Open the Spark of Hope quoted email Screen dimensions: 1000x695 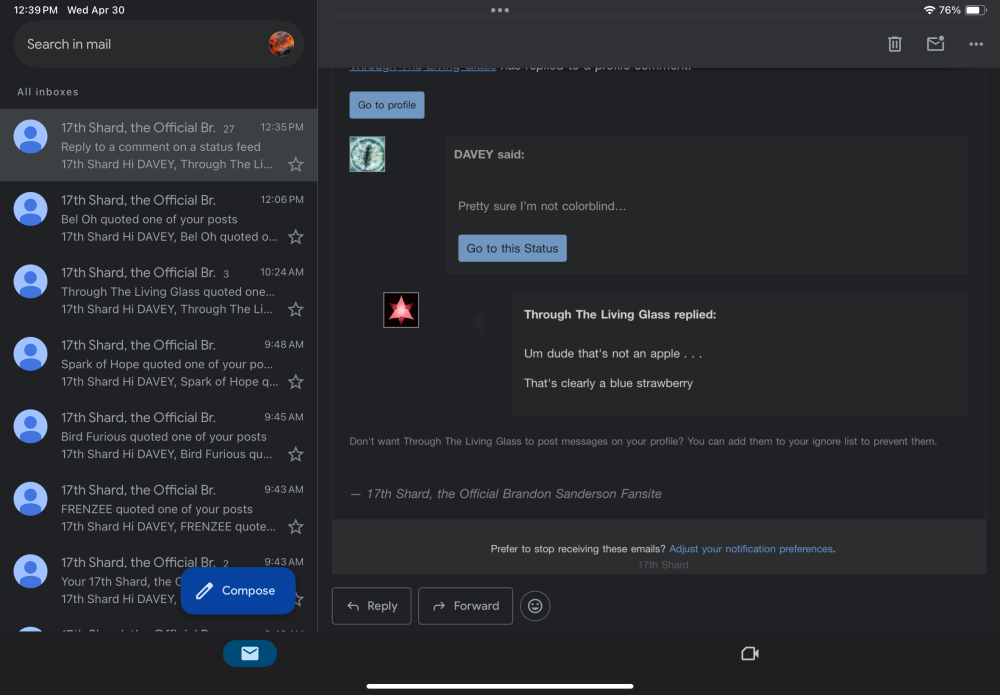click(x=159, y=363)
